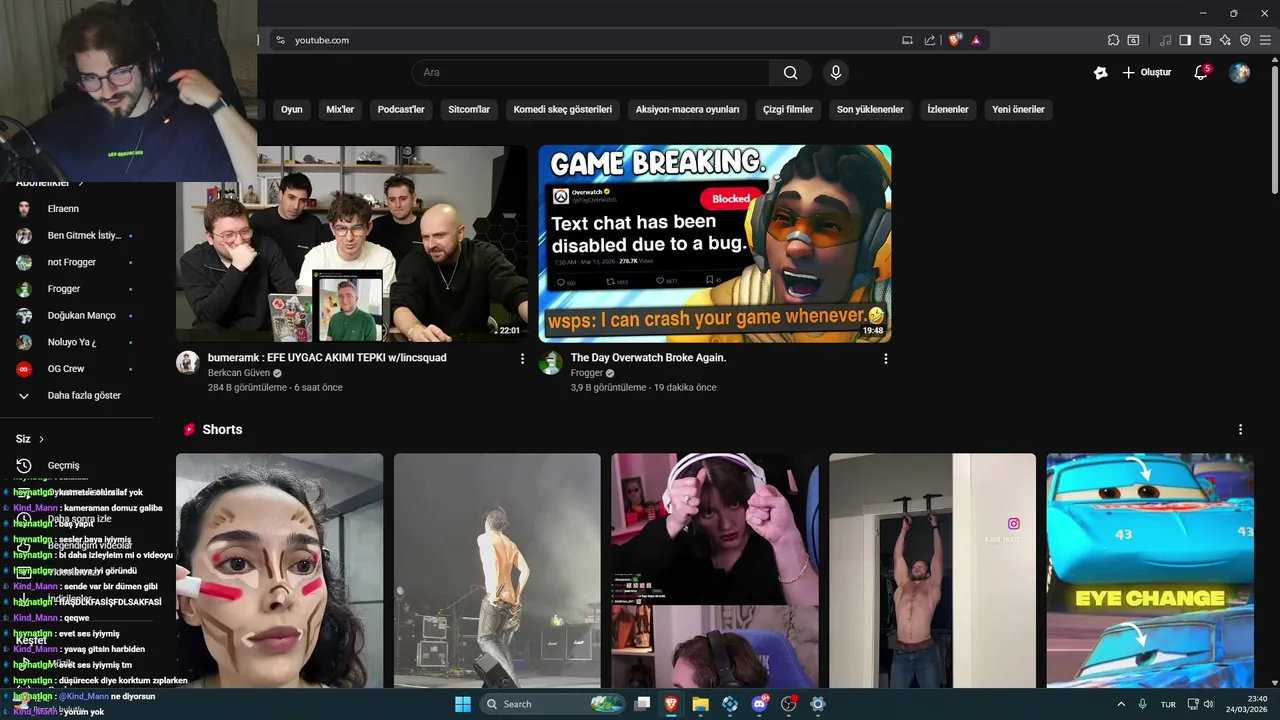Activate voice search microphone icon
The image size is (1280, 720).
835,72
